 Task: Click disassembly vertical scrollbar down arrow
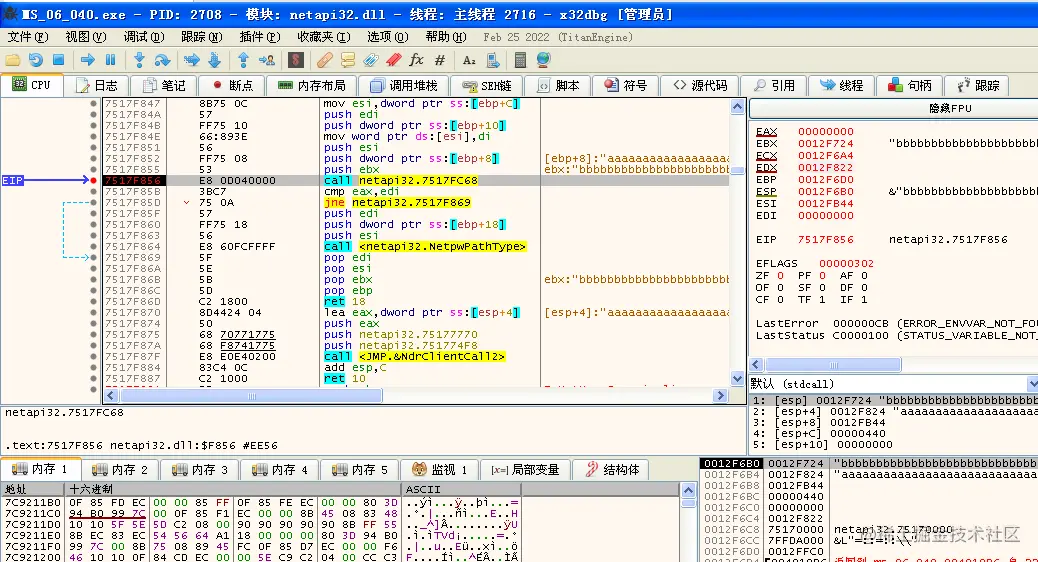point(737,379)
